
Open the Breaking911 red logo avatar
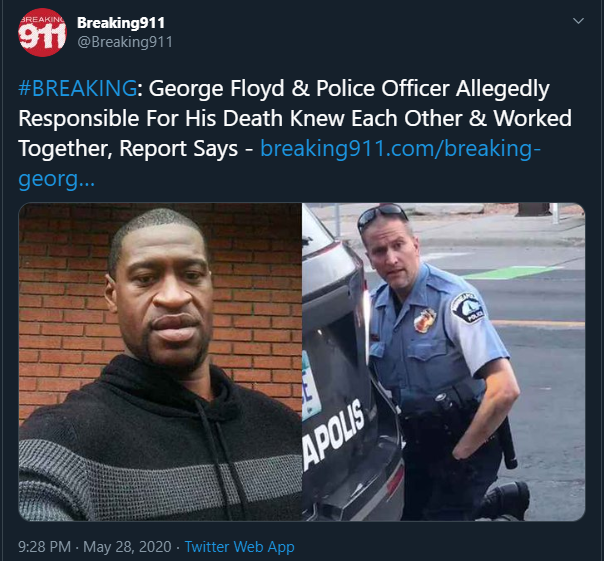tap(42, 32)
